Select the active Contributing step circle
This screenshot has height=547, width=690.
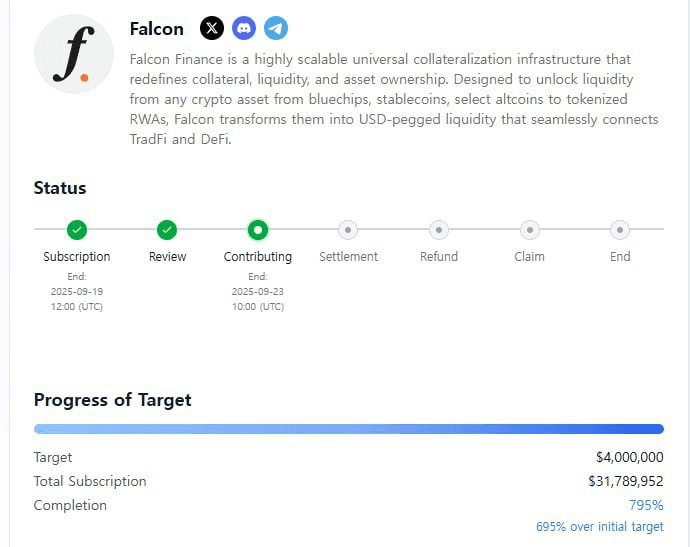[258, 230]
